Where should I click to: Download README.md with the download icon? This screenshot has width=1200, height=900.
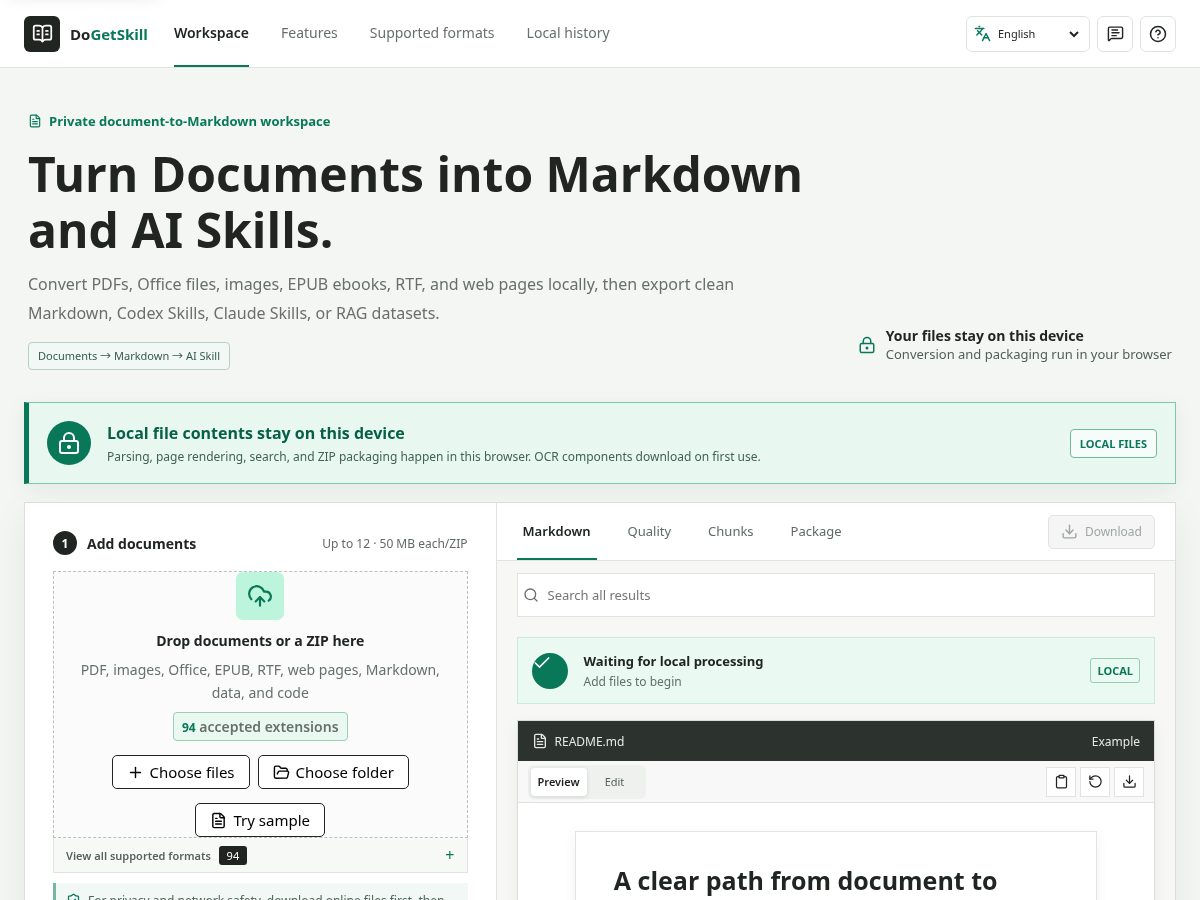1129,782
